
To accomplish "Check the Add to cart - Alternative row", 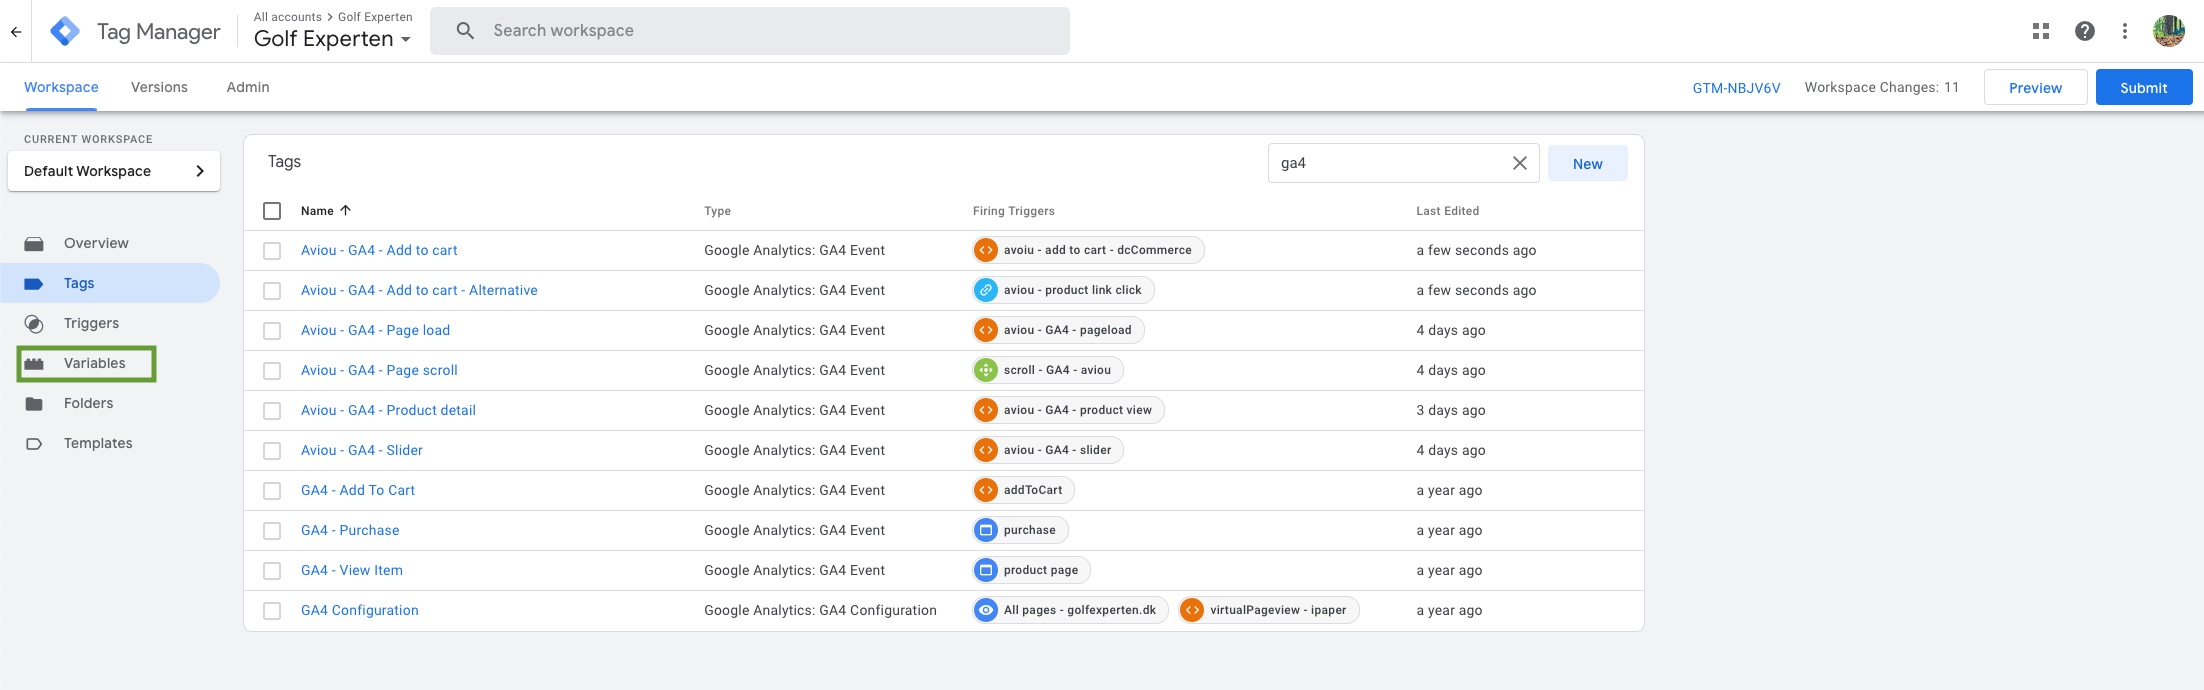I will coord(272,291).
